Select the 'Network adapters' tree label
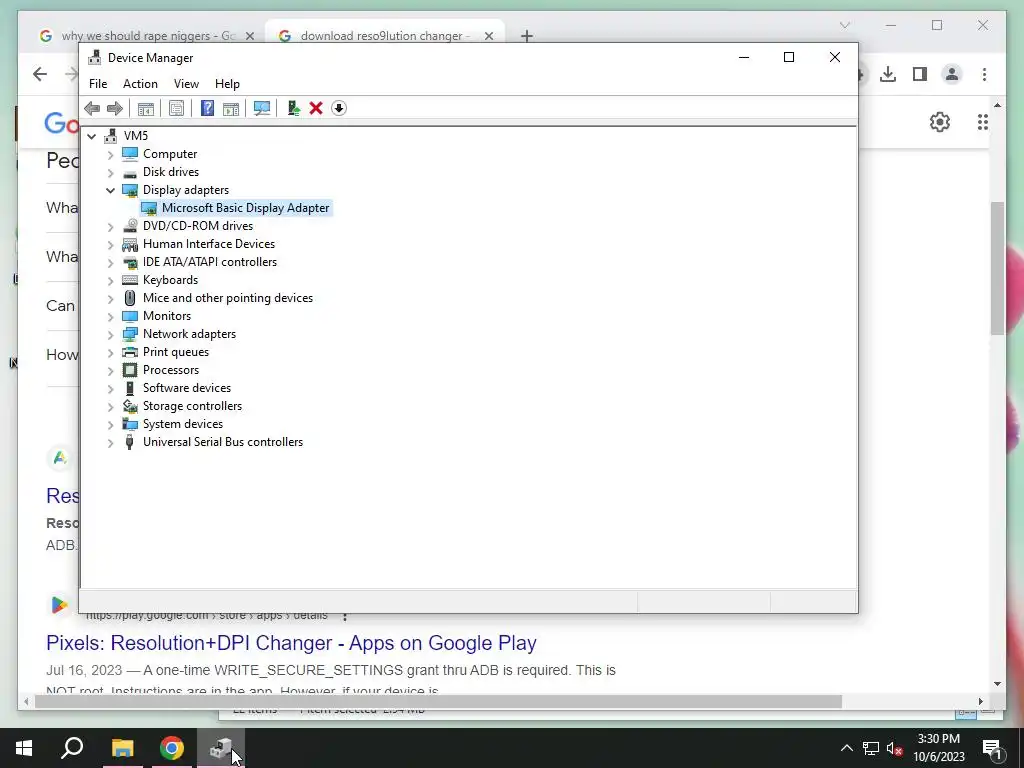Viewport: 1024px width, 768px height. pyautogui.click(x=189, y=334)
